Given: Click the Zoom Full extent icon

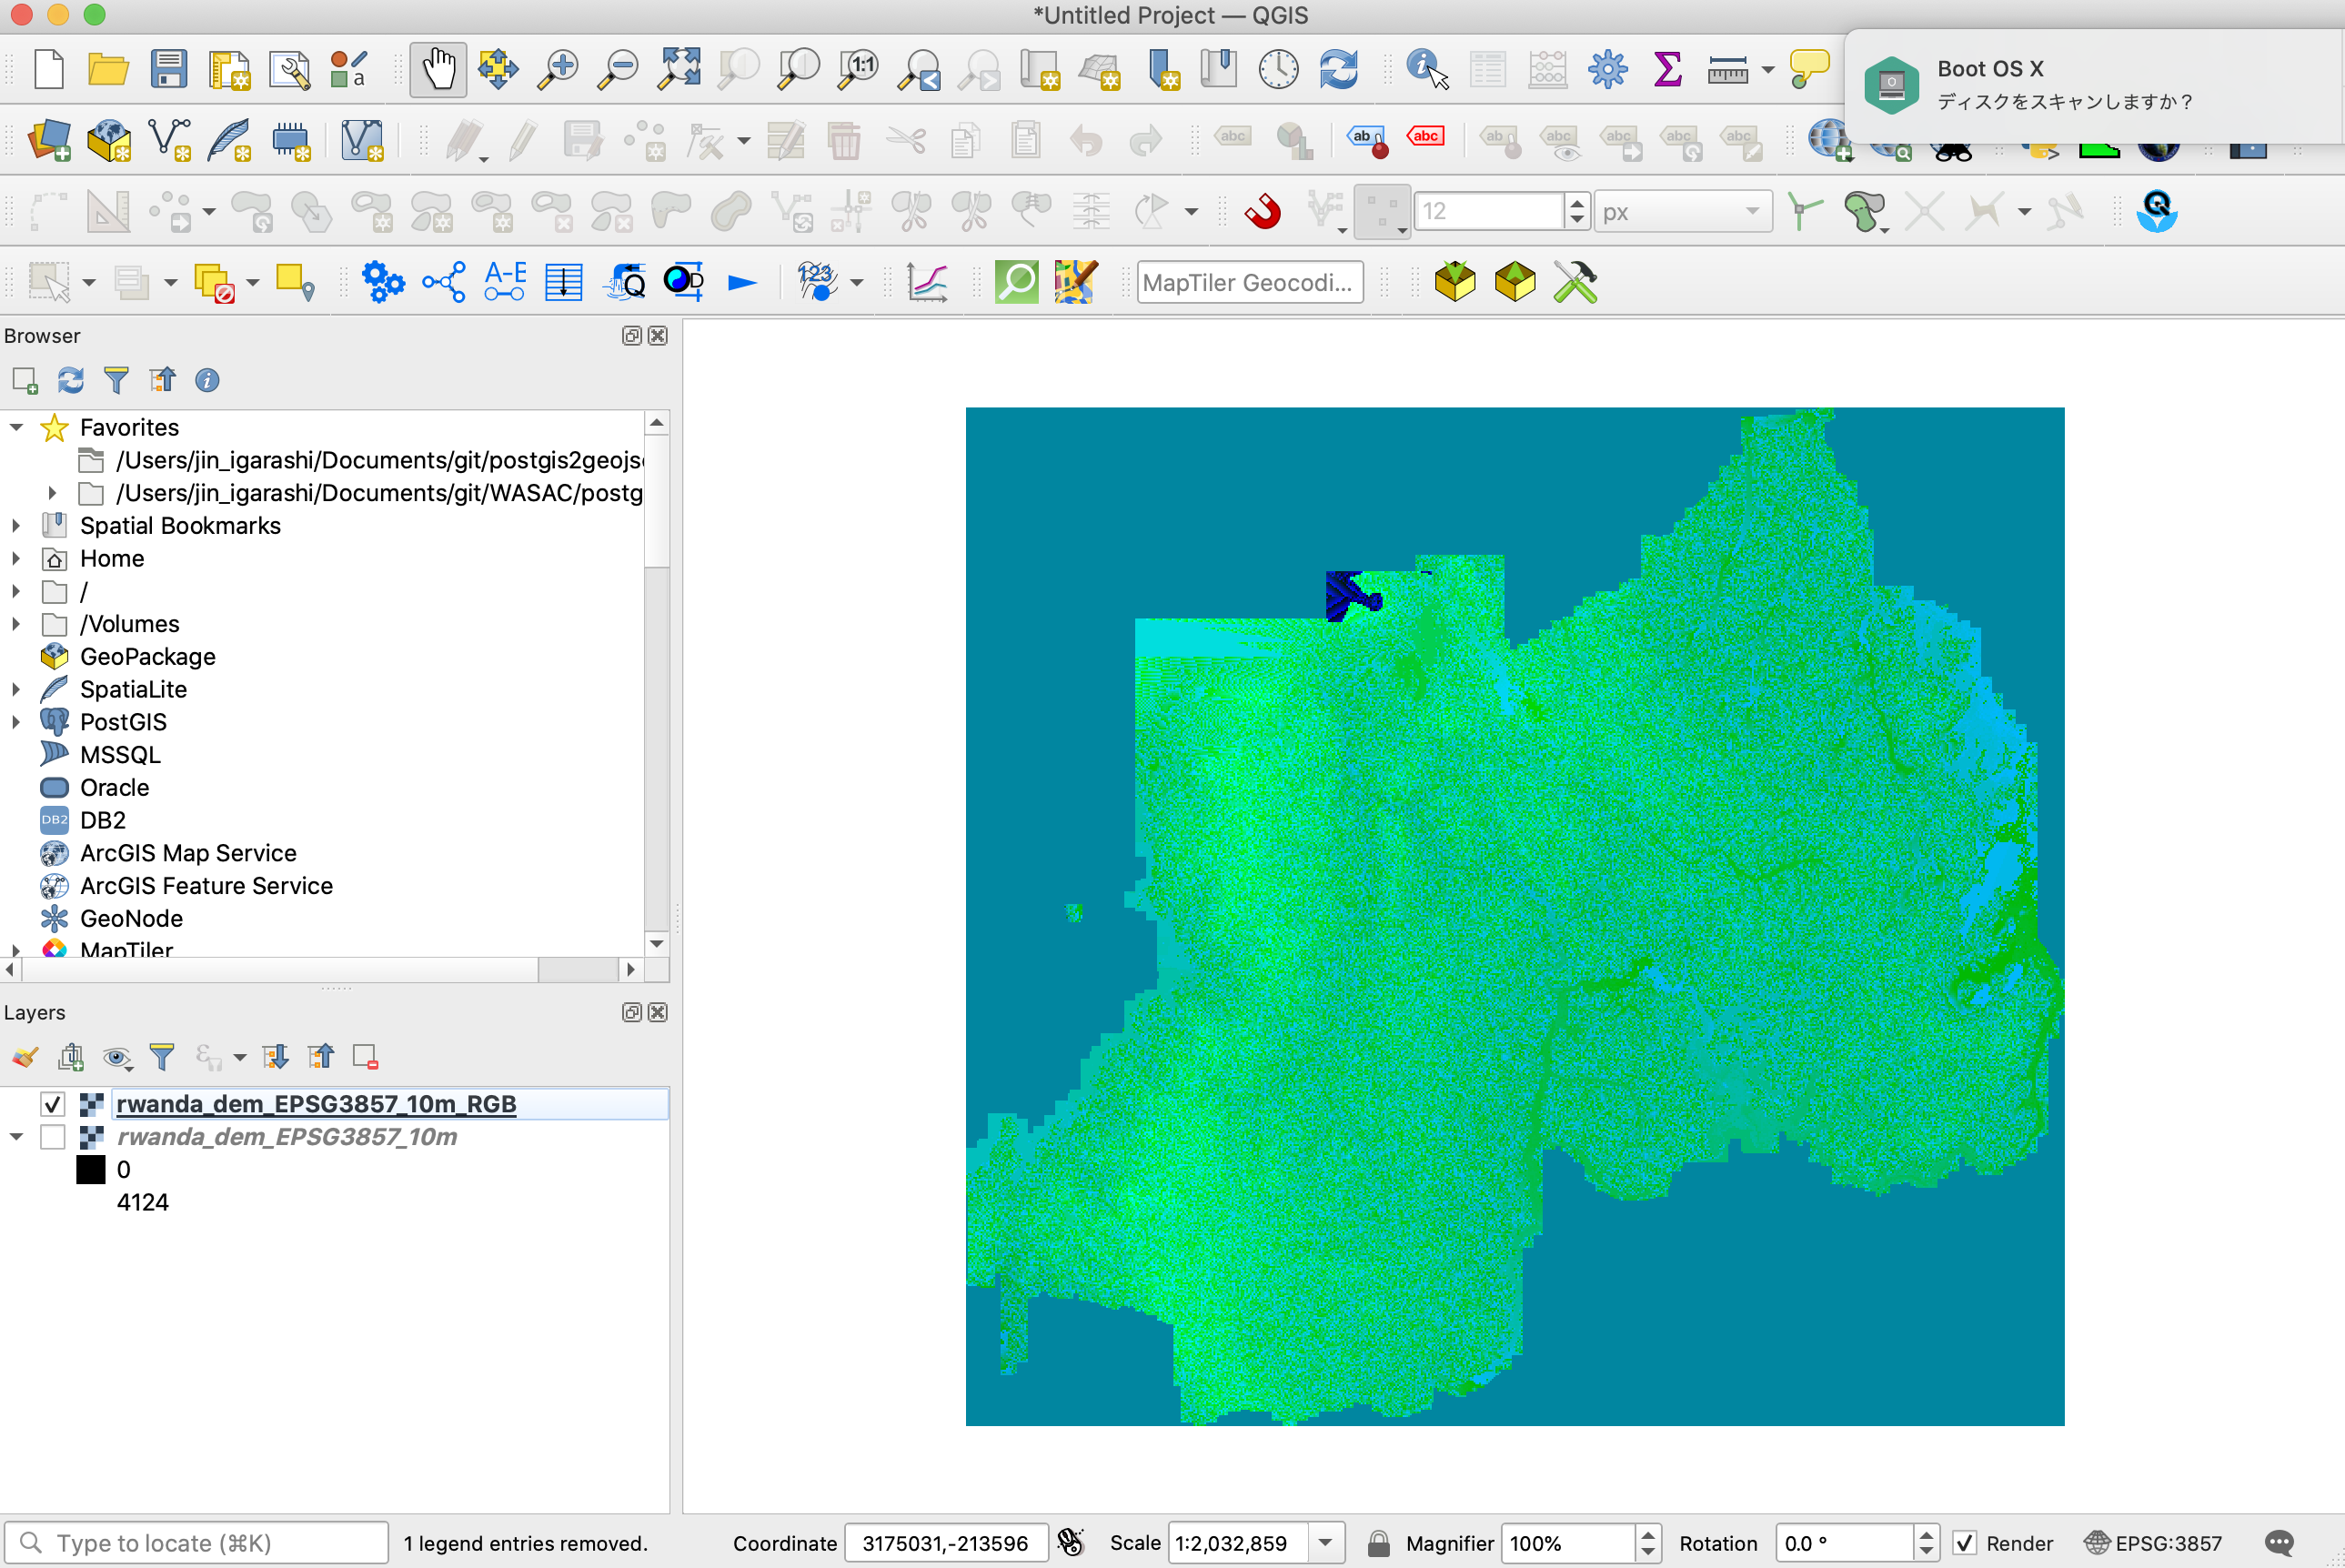Looking at the screenshot, I should [679, 69].
